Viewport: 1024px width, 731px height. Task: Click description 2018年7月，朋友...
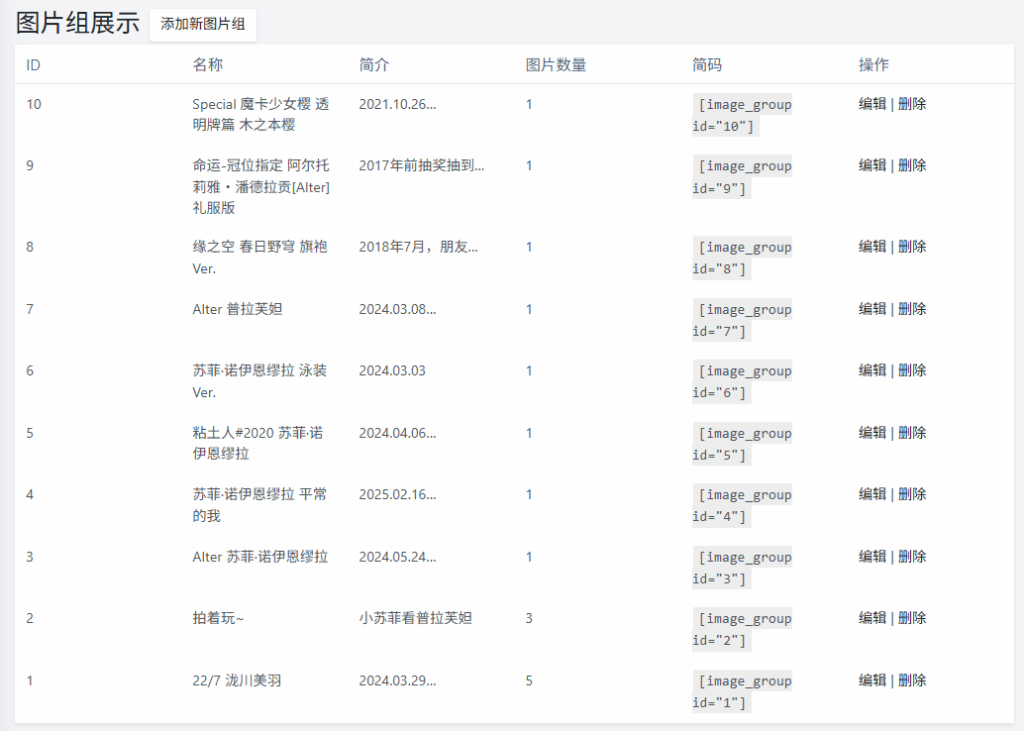tap(419, 247)
